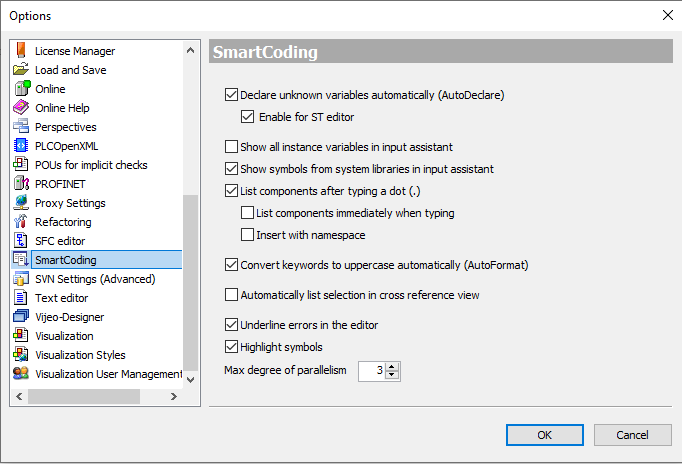The height and width of the screenshot is (464, 682).
Task: Select the PROFINET category icon
Action: click(21, 184)
